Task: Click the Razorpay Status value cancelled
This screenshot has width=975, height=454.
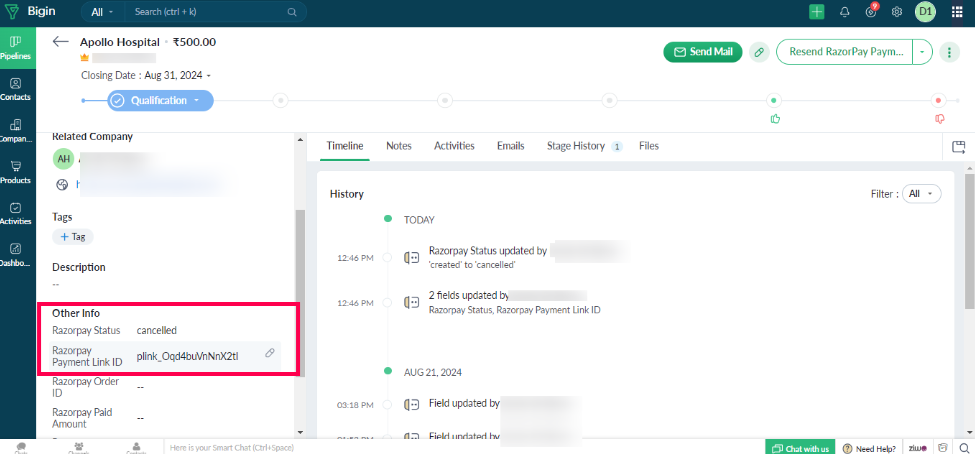Action: point(157,330)
